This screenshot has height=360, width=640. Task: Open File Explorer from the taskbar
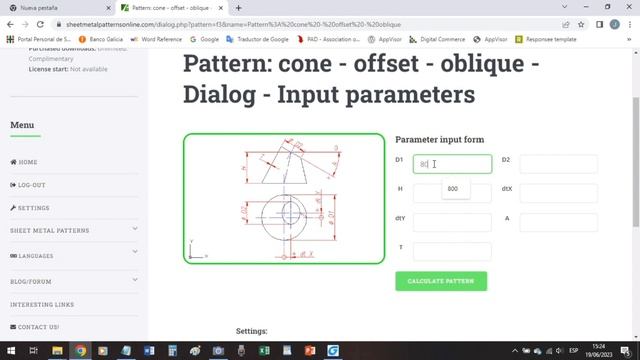pyautogui.click(x=57, y=351)
